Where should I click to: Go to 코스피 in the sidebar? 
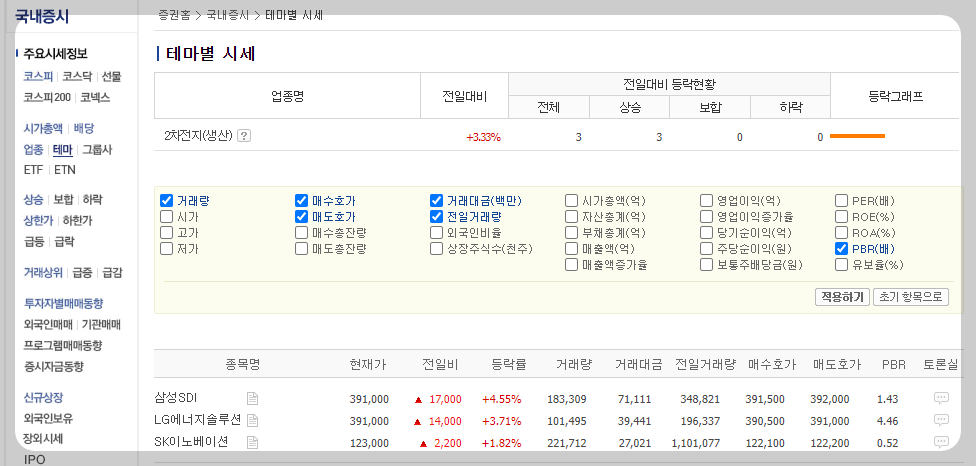tap(38, 77)
